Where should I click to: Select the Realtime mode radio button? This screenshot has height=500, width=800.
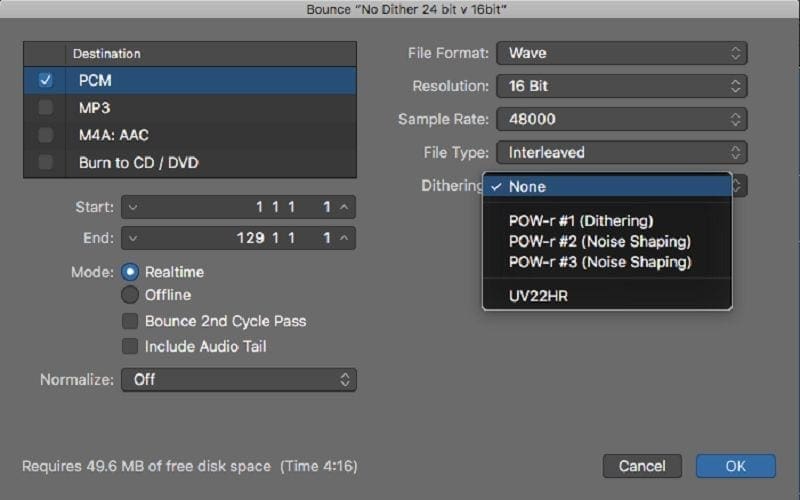tap(130, 272)
